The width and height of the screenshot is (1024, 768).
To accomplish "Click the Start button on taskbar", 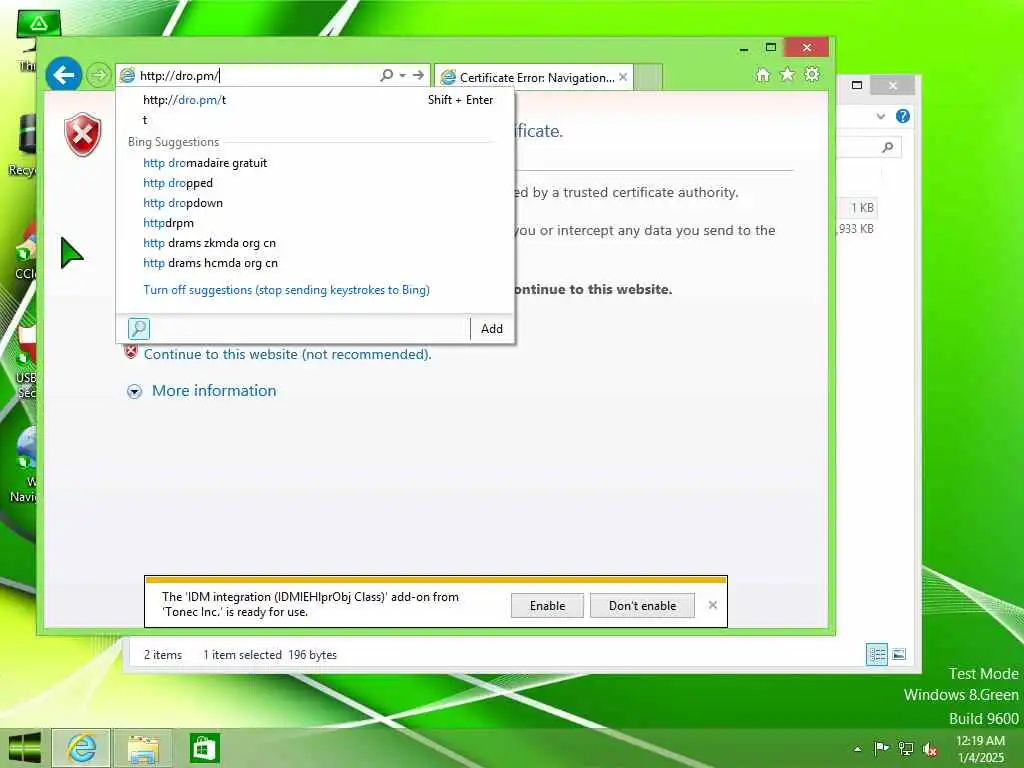I will [x=25, y=748].
